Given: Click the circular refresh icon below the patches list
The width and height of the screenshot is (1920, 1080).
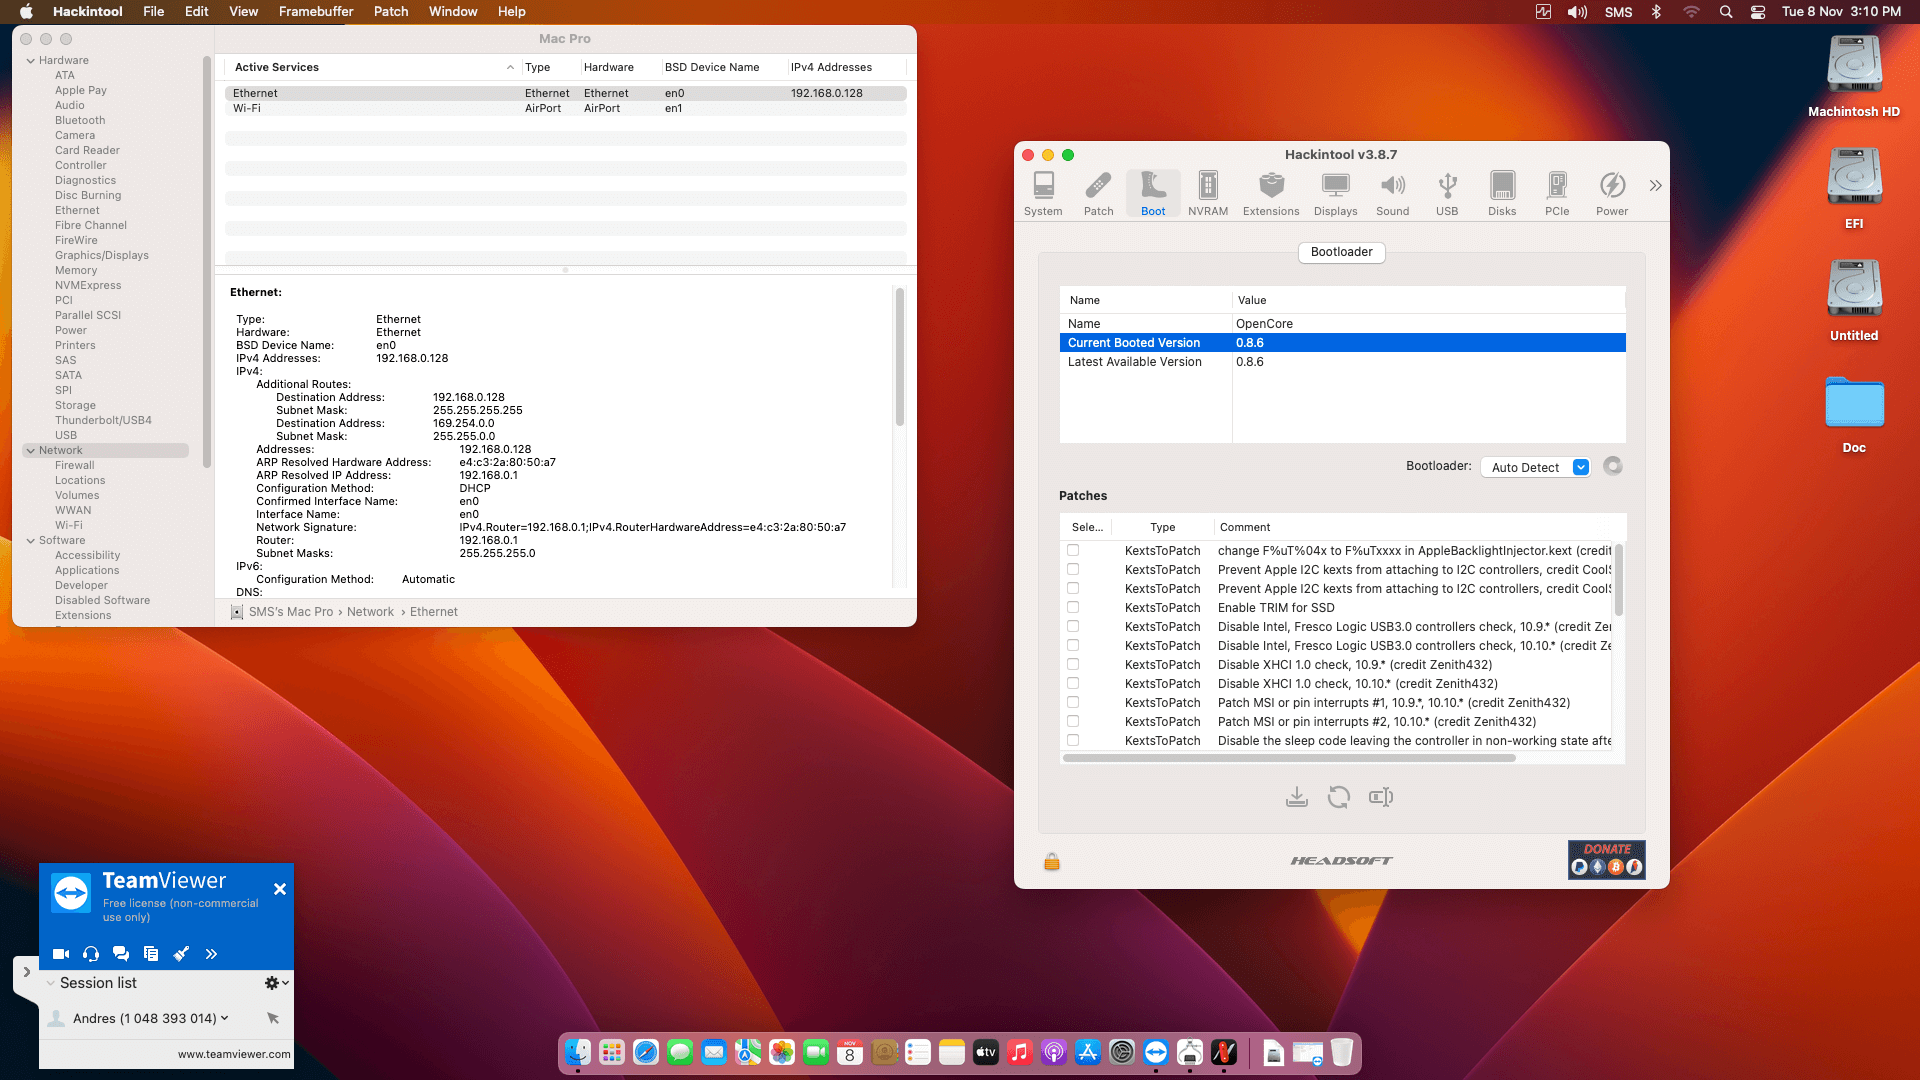Looking at the screenshot, I should tap(1339, 797).
